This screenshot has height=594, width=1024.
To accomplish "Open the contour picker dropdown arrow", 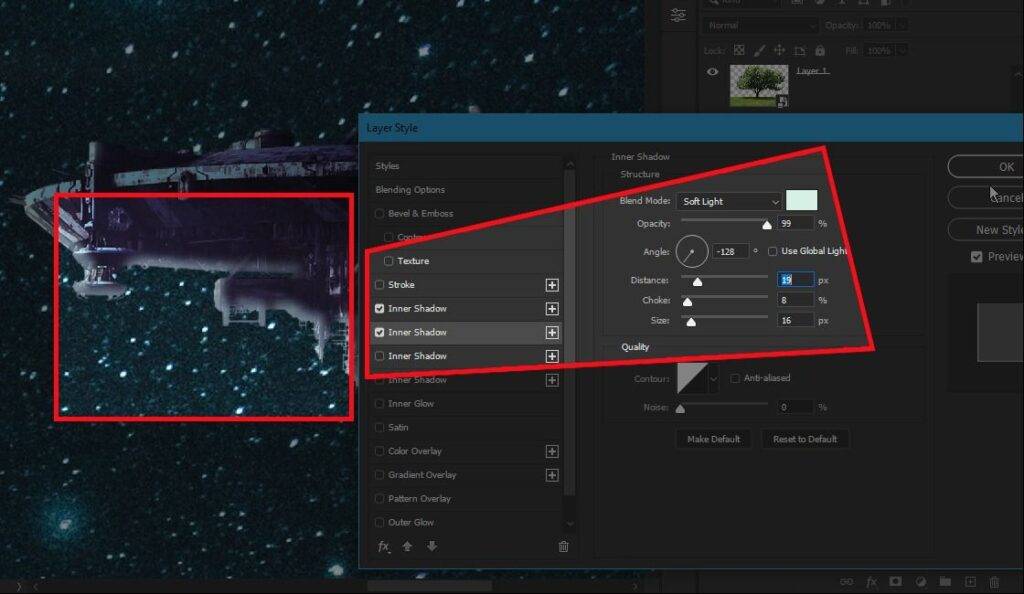I will pos(713,379).
